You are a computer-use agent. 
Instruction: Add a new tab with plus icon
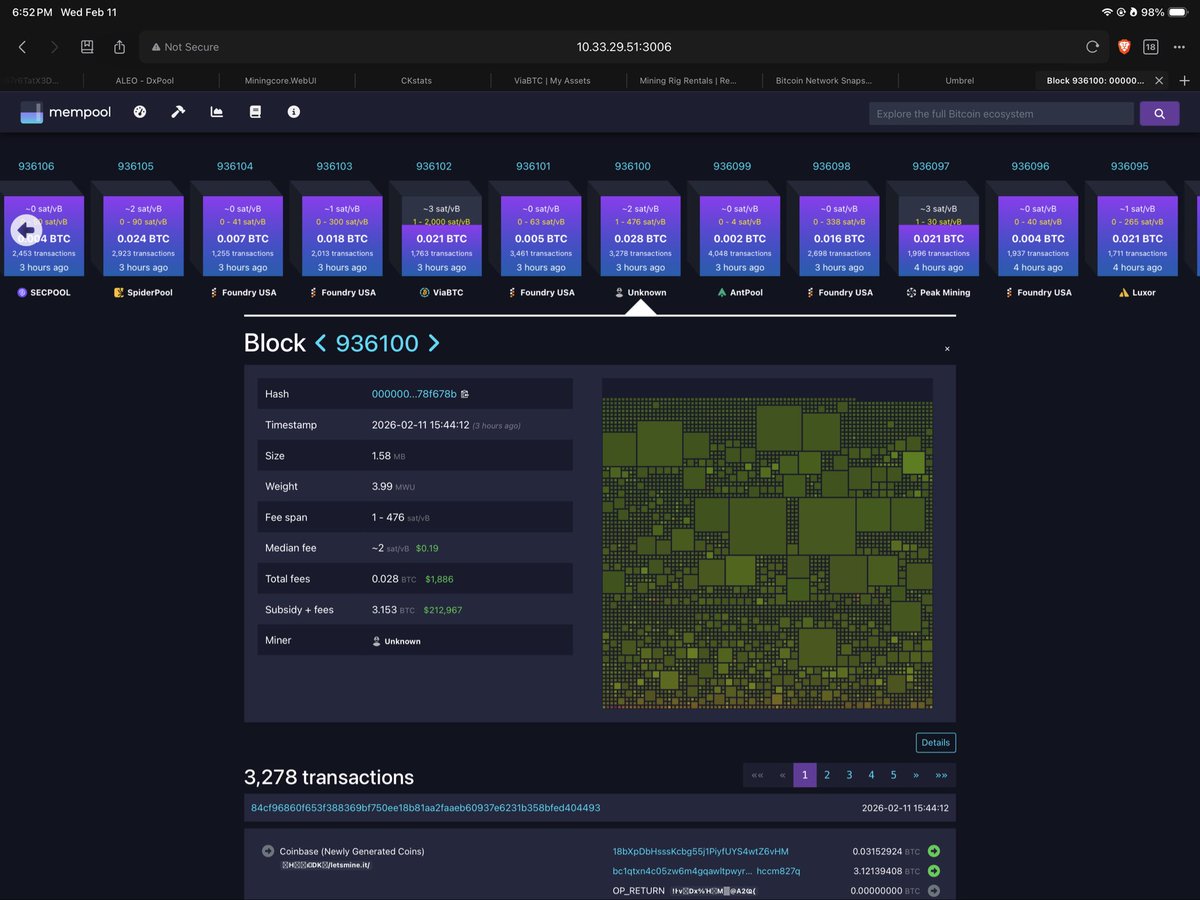tap(1185, 80)
